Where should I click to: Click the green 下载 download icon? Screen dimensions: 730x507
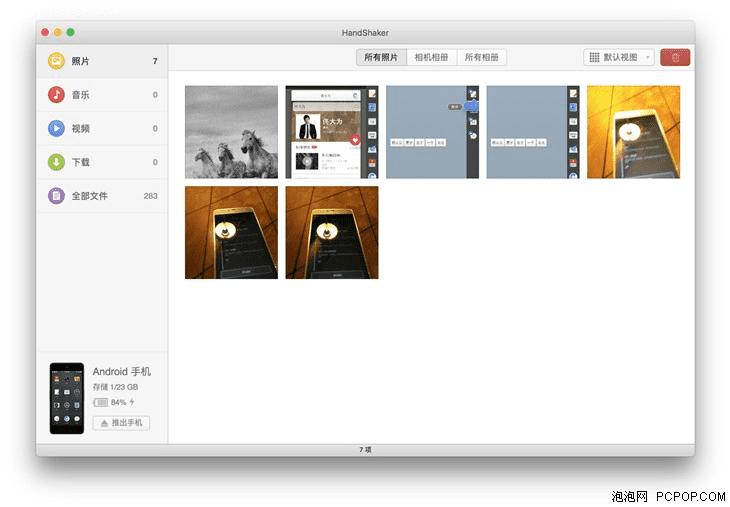point(56,162)
